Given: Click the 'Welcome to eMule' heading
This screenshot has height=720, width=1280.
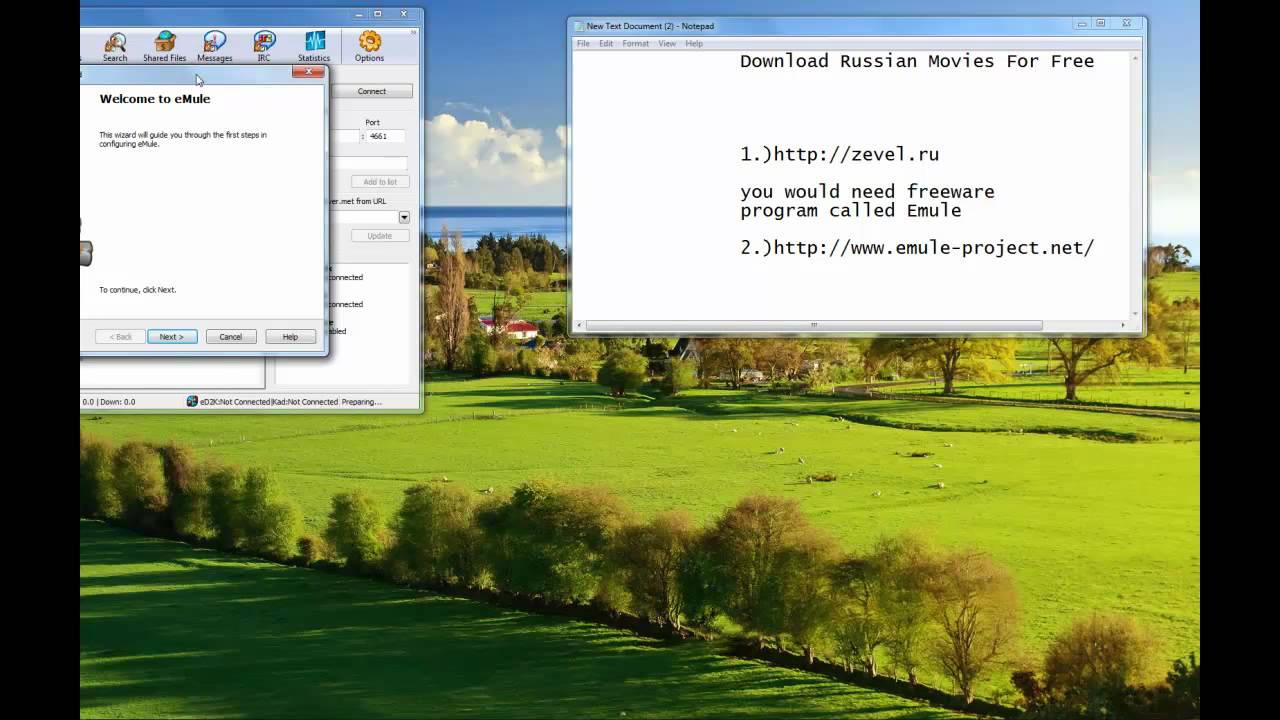Looking at the screenshot, I should 155,99.
